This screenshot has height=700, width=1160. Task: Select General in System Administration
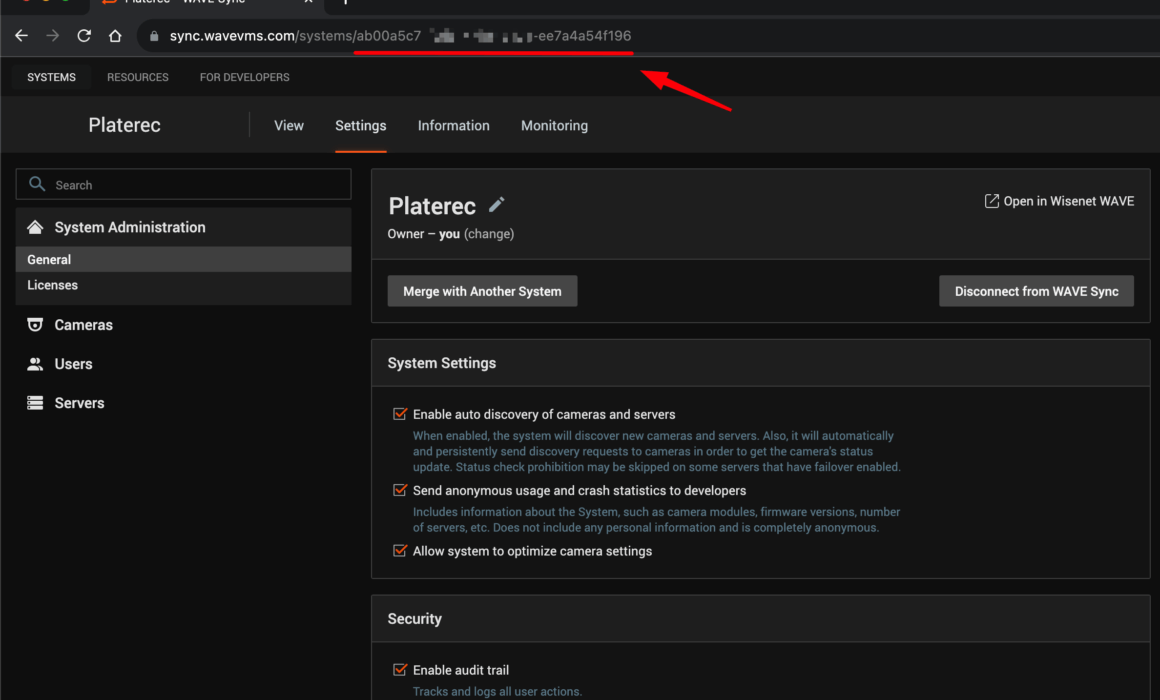(183, 259)
